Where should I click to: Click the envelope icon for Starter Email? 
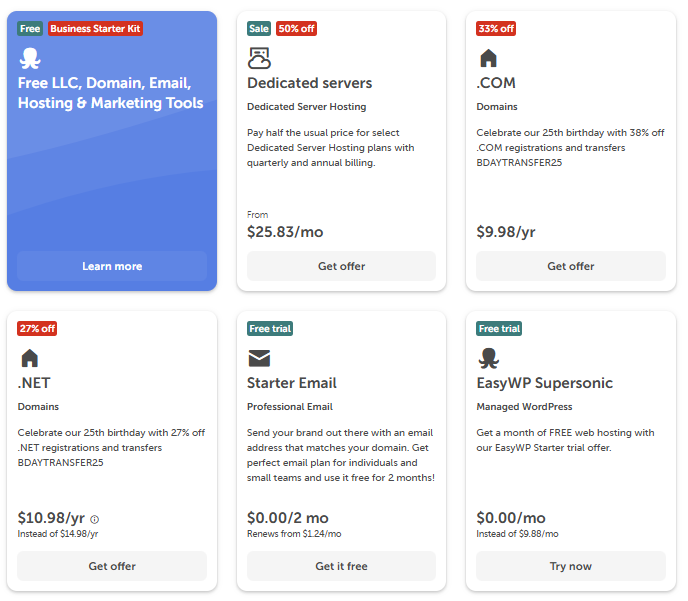259,358
